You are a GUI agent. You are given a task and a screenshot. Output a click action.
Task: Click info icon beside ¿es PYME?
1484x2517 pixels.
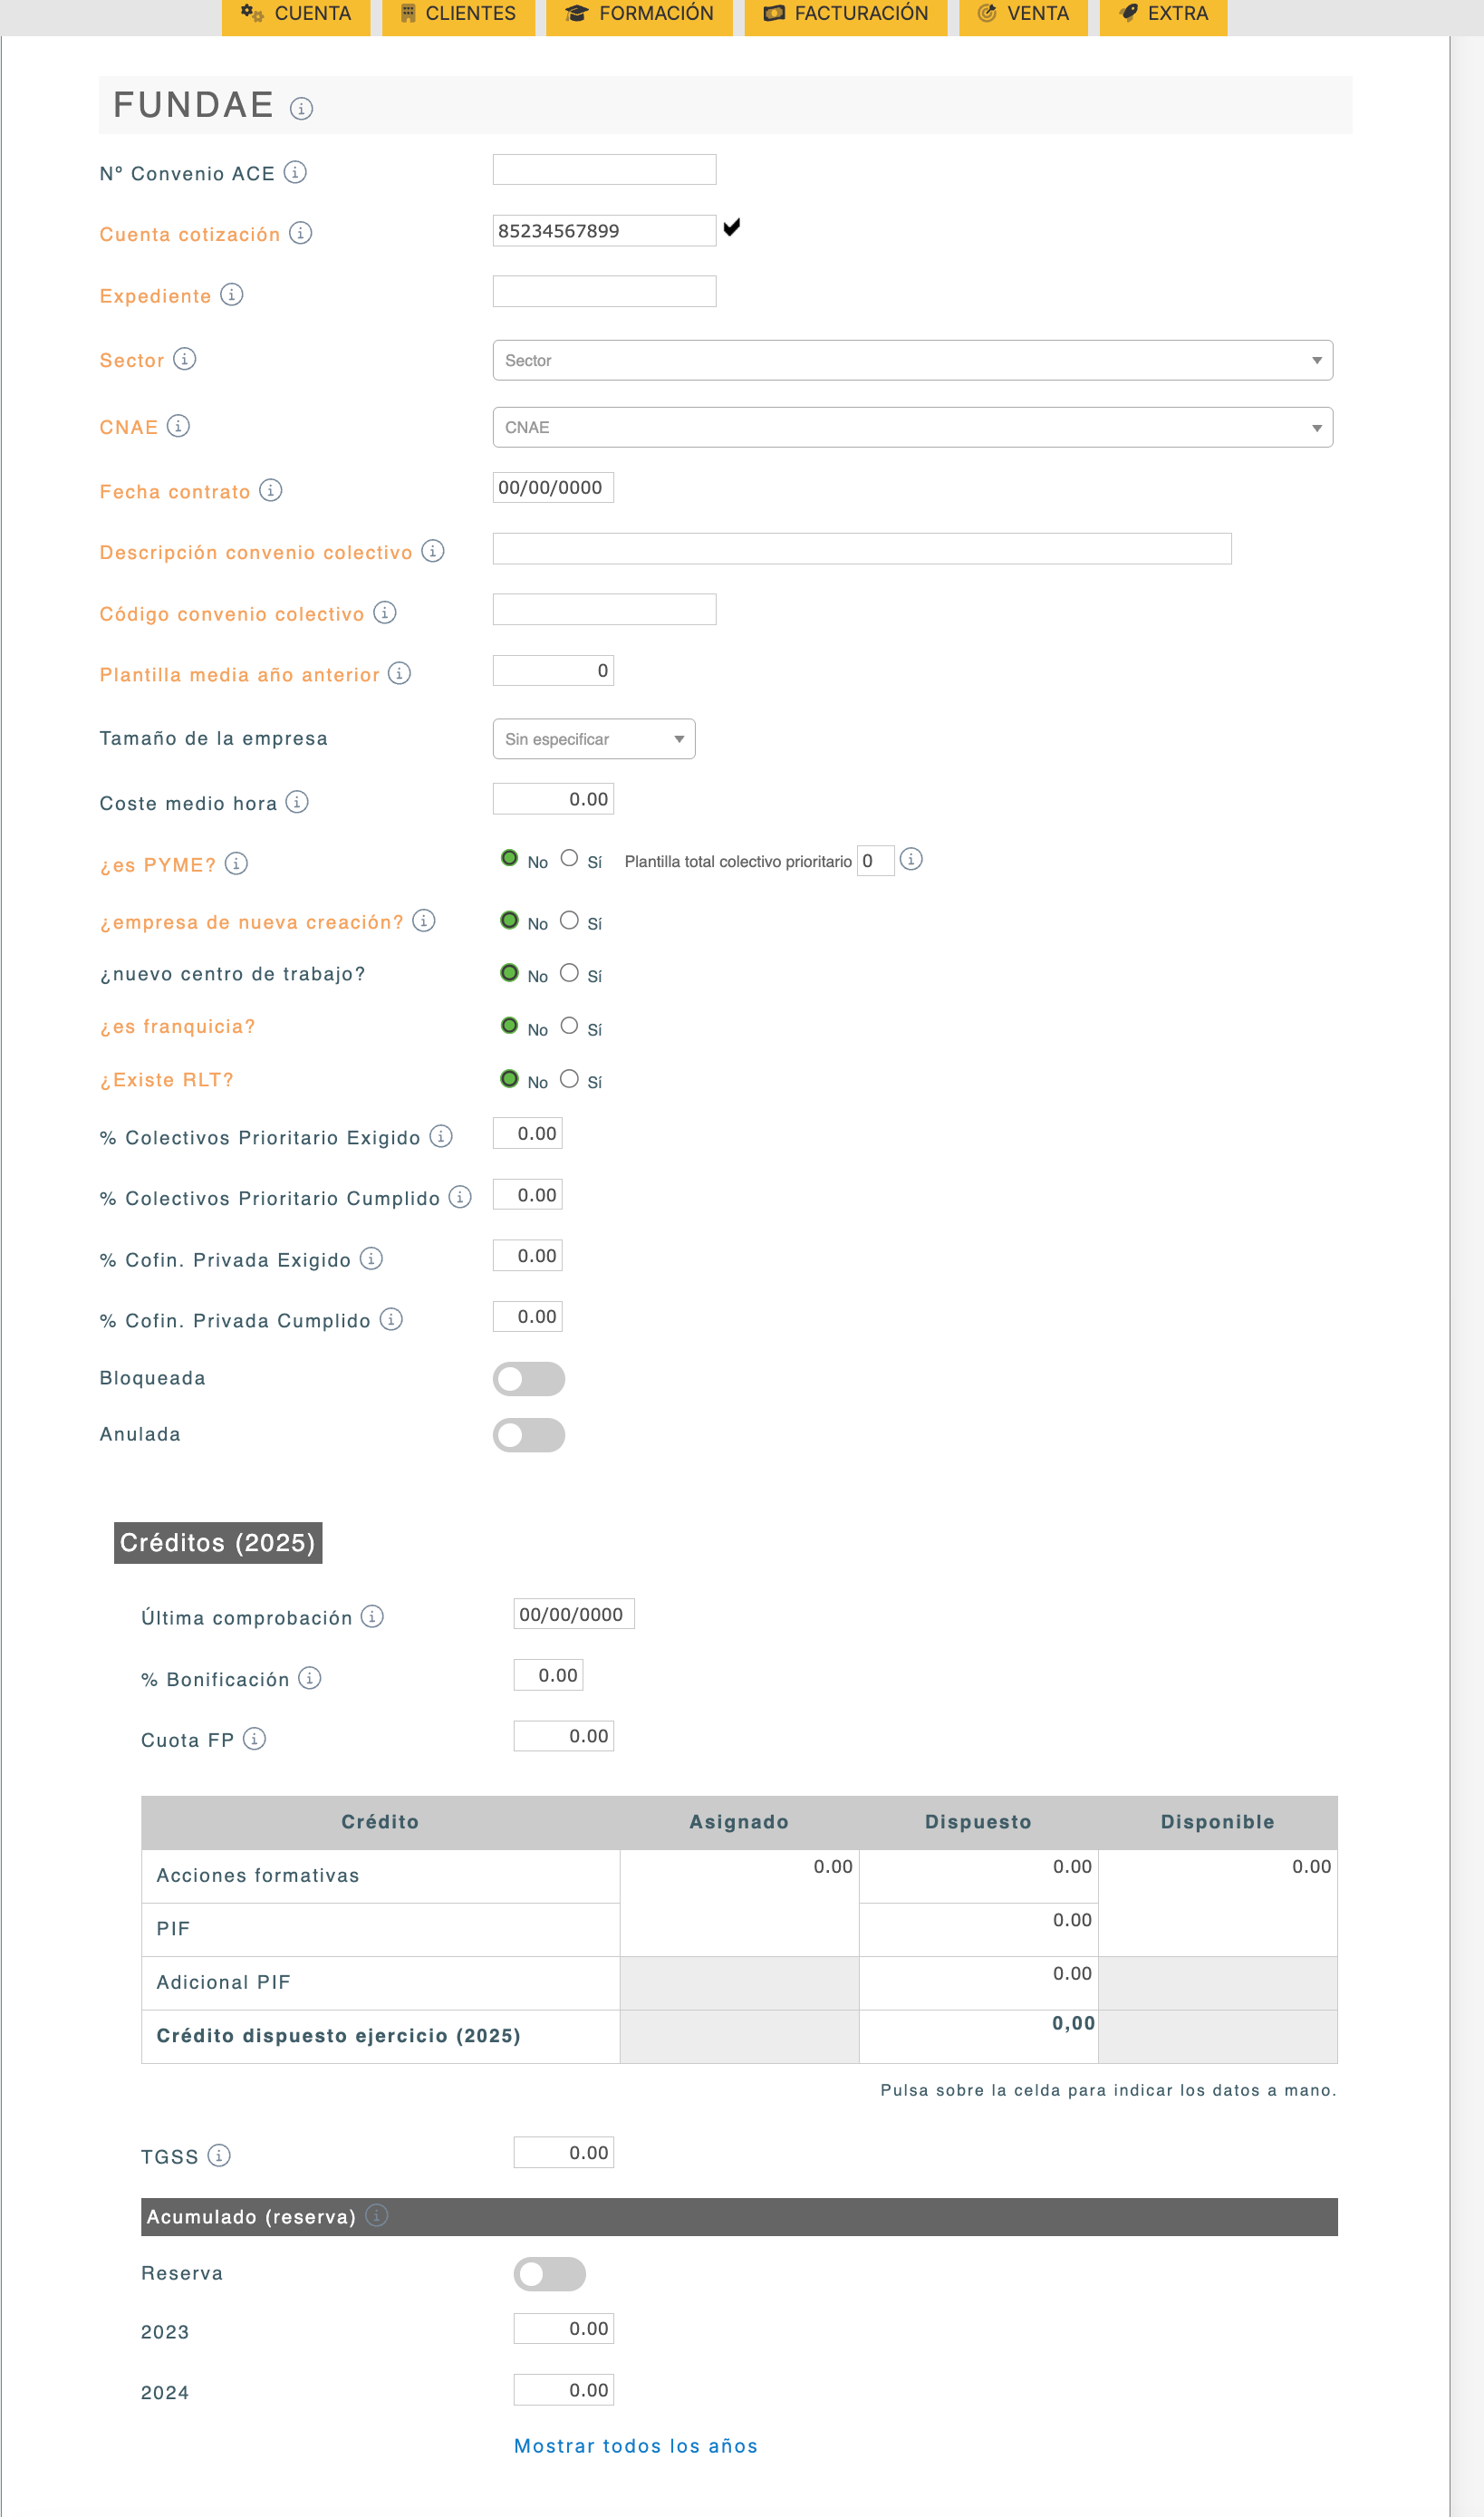236,863
